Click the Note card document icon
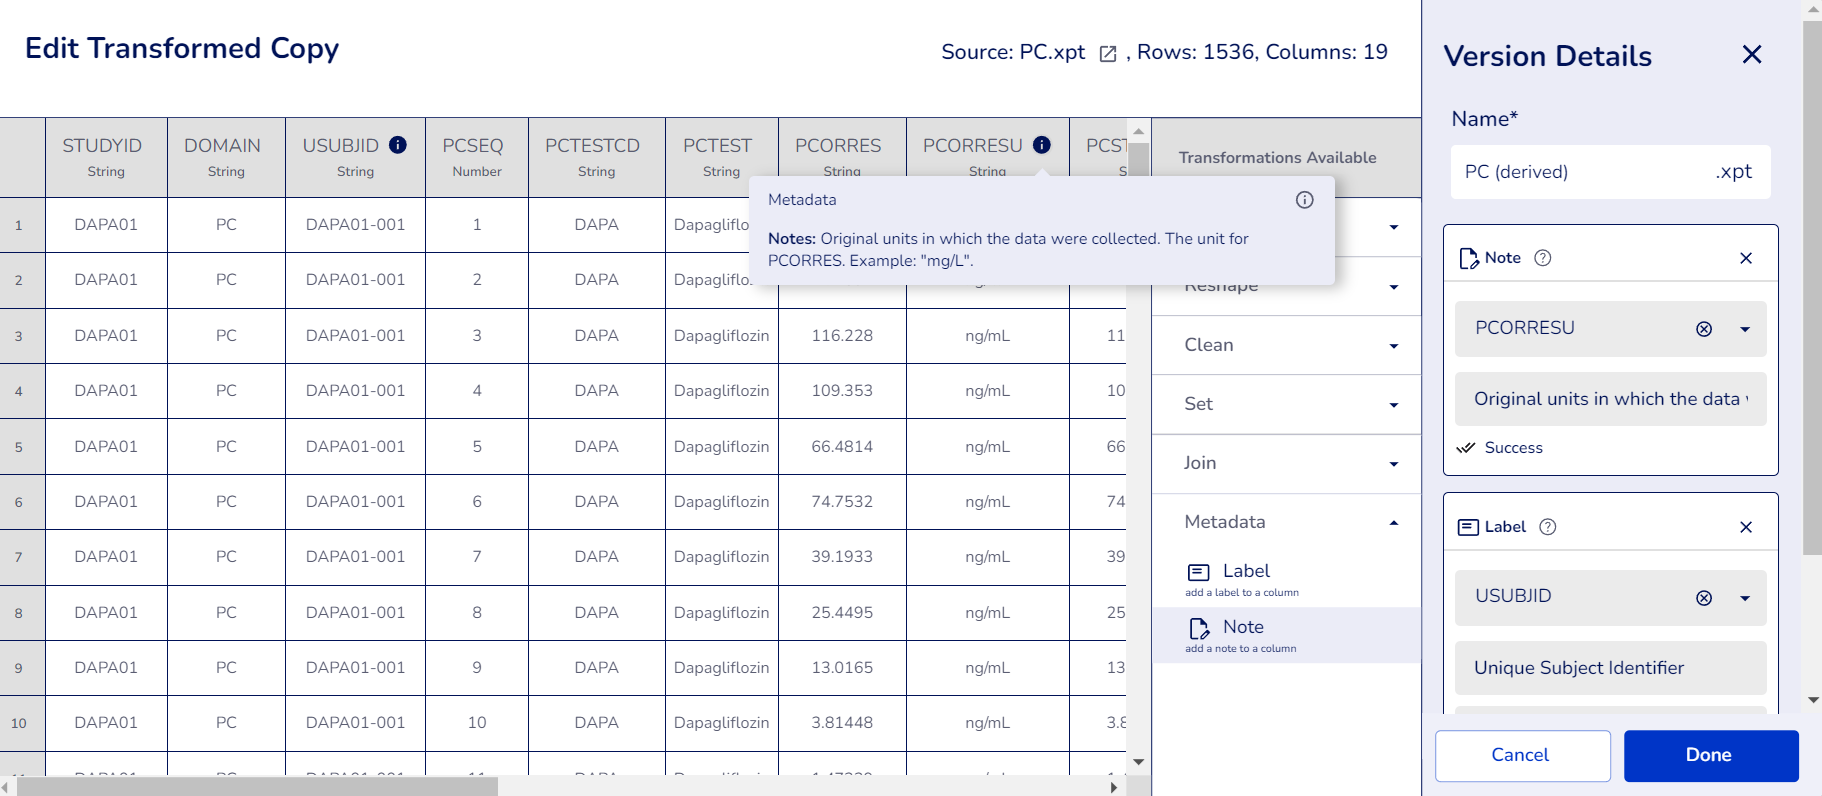Viewport: 1822px width, 796px height. [x=1469, y=259]
